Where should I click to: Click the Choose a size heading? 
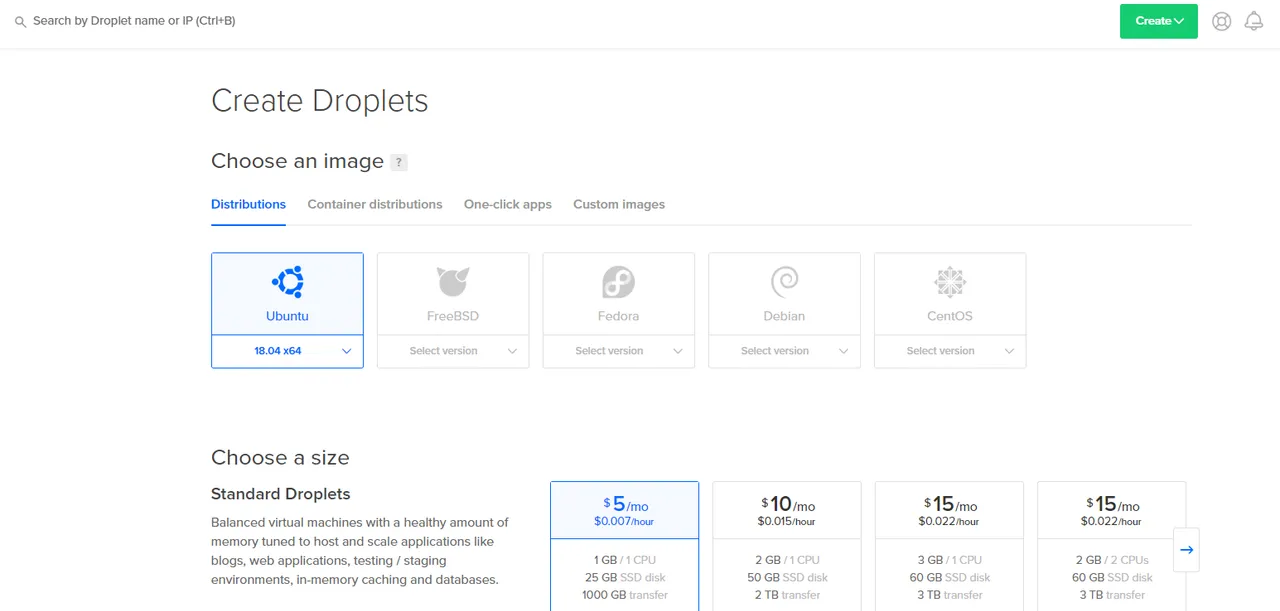tap(280, 458)
